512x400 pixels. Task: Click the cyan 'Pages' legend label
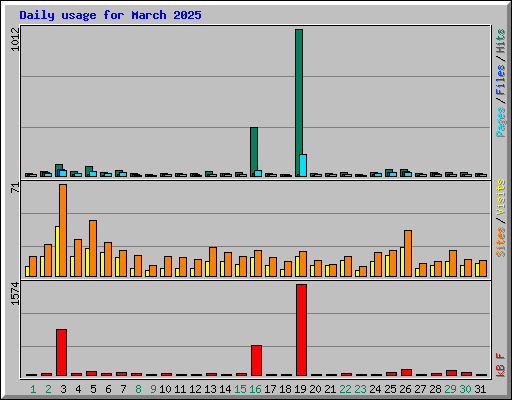[x=500, y=122]
